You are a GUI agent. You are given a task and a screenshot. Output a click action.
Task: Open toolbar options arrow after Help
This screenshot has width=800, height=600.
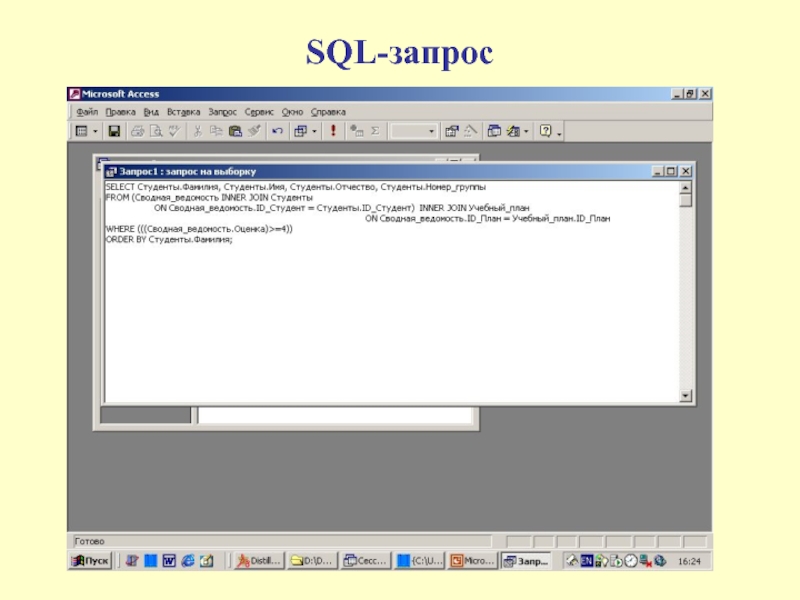(559, 133)
